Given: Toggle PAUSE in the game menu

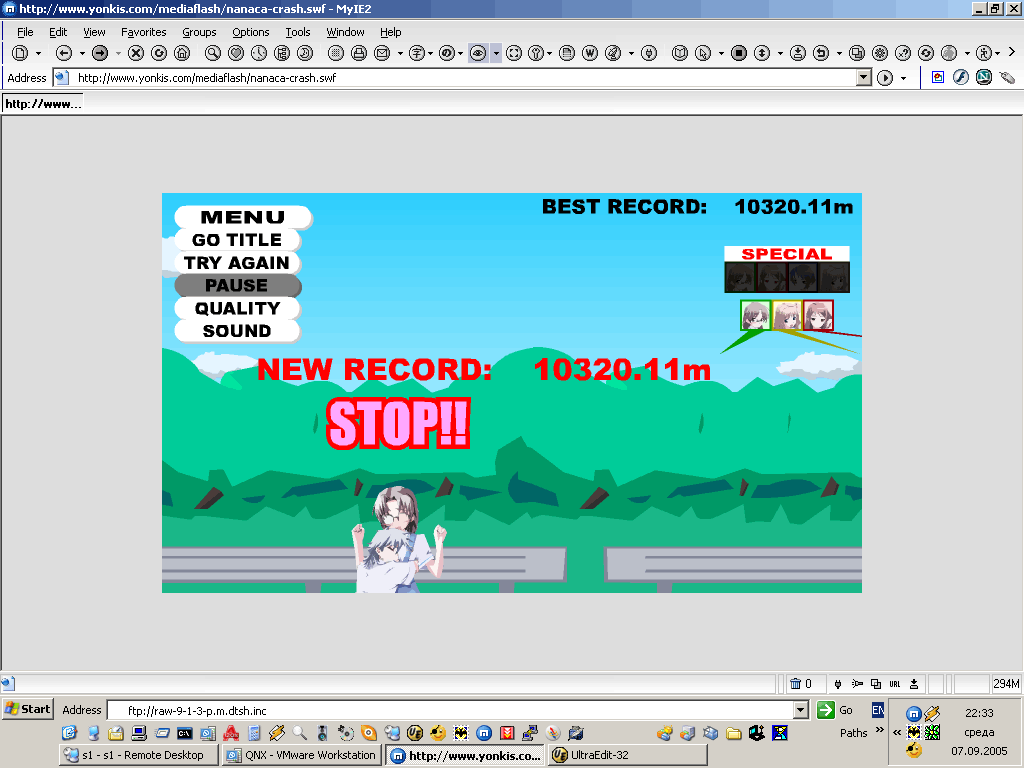Looking at the screenshot, I should pos(238,285).
